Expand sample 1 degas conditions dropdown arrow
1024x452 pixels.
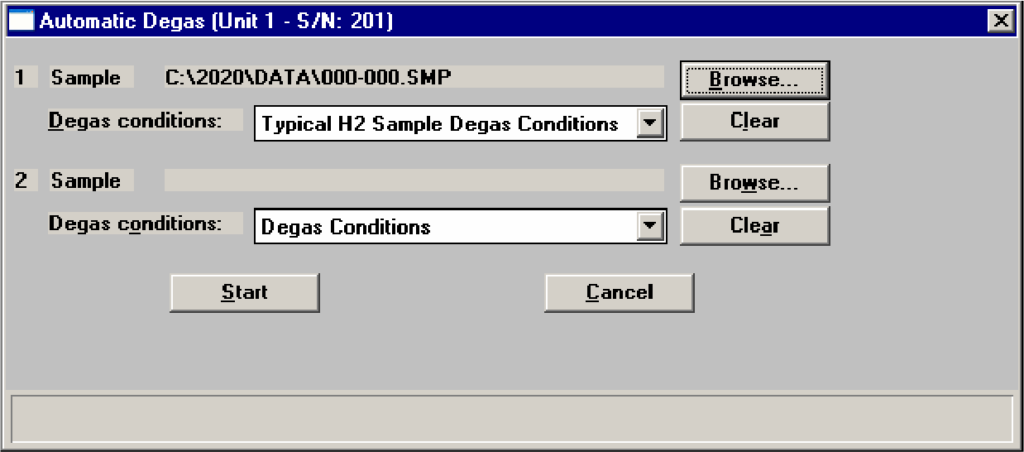(650, 124)
